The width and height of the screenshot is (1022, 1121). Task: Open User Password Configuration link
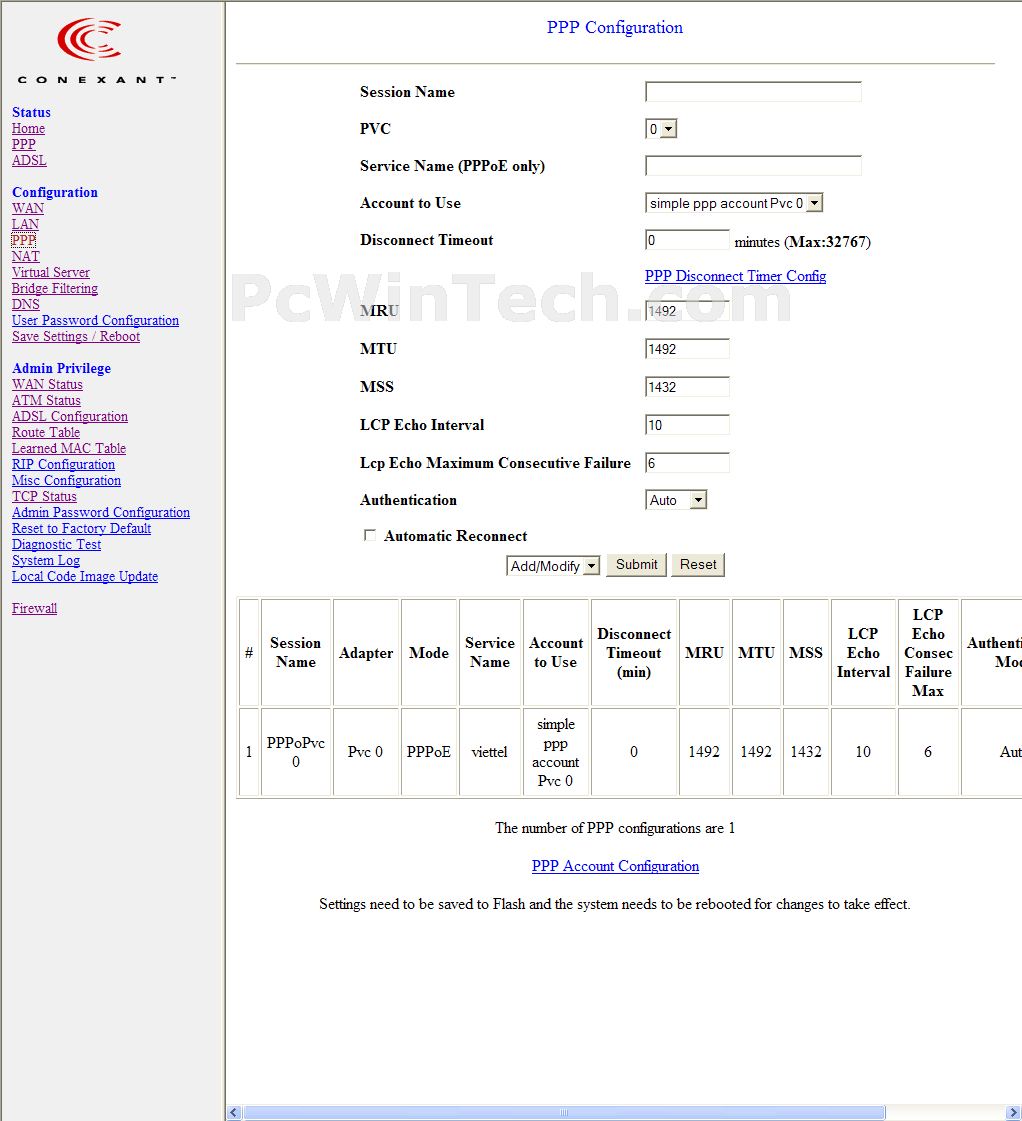point(96,320)
